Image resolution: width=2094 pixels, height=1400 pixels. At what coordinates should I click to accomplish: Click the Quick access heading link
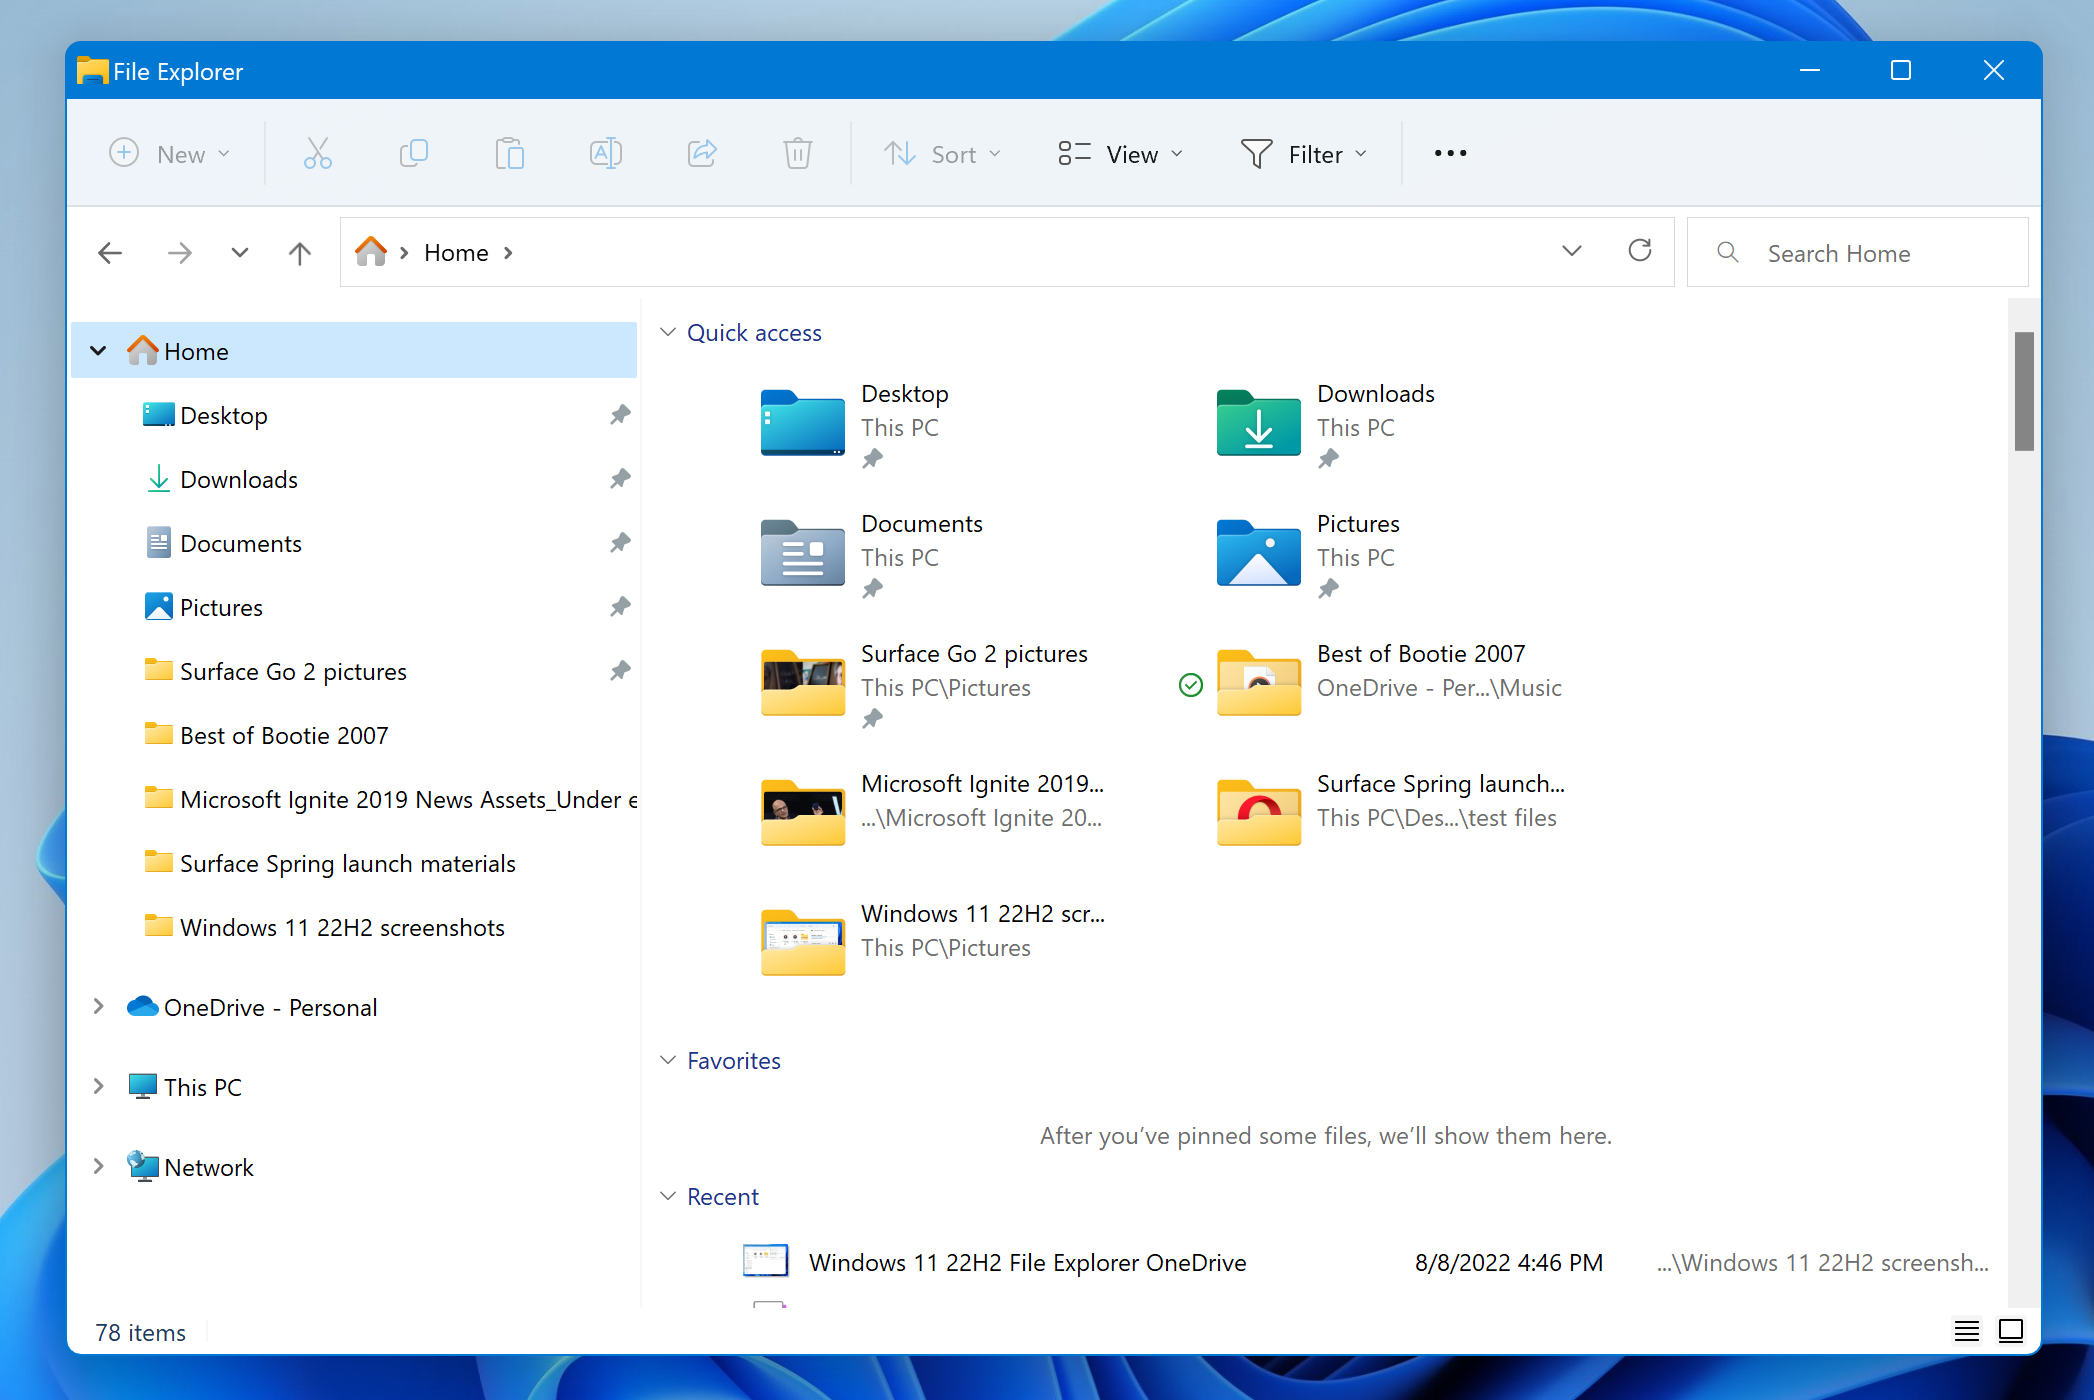[754, 333]
